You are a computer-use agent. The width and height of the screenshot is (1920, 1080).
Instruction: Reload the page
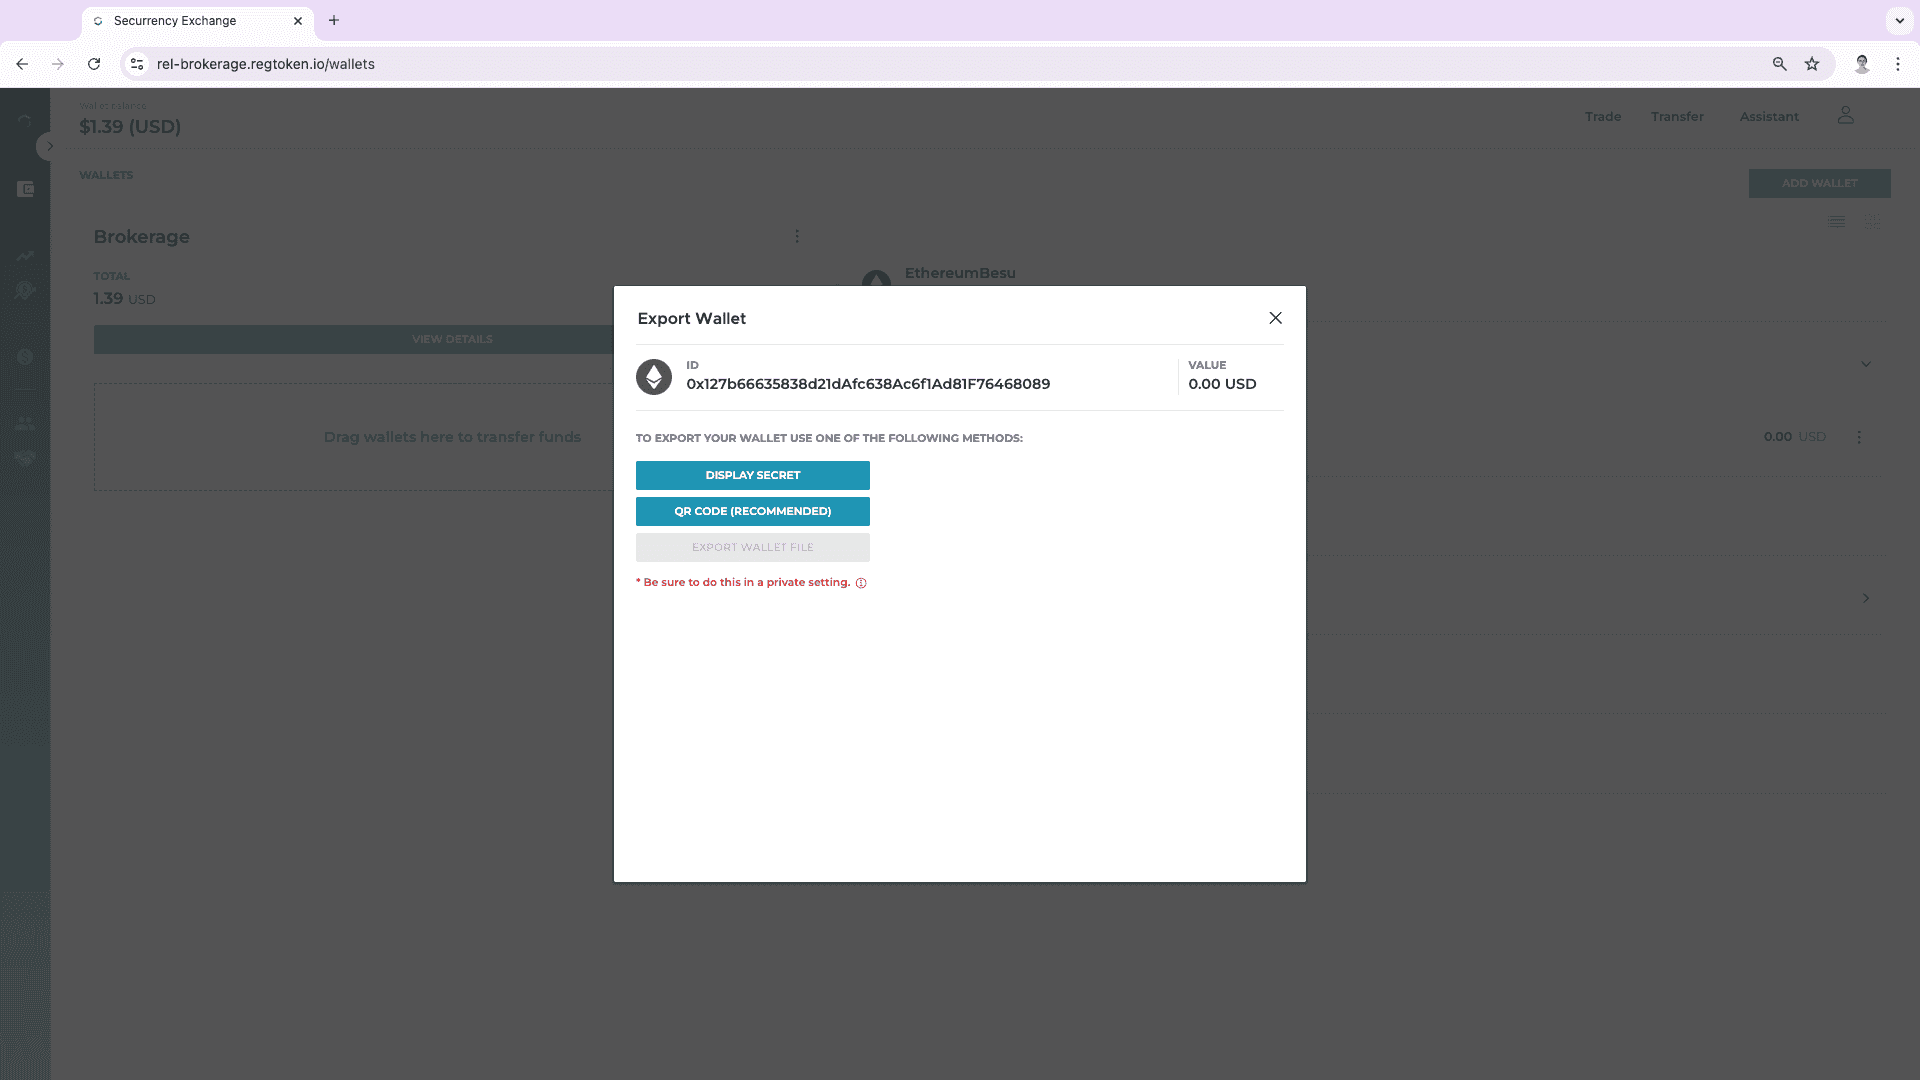point(94,64)
